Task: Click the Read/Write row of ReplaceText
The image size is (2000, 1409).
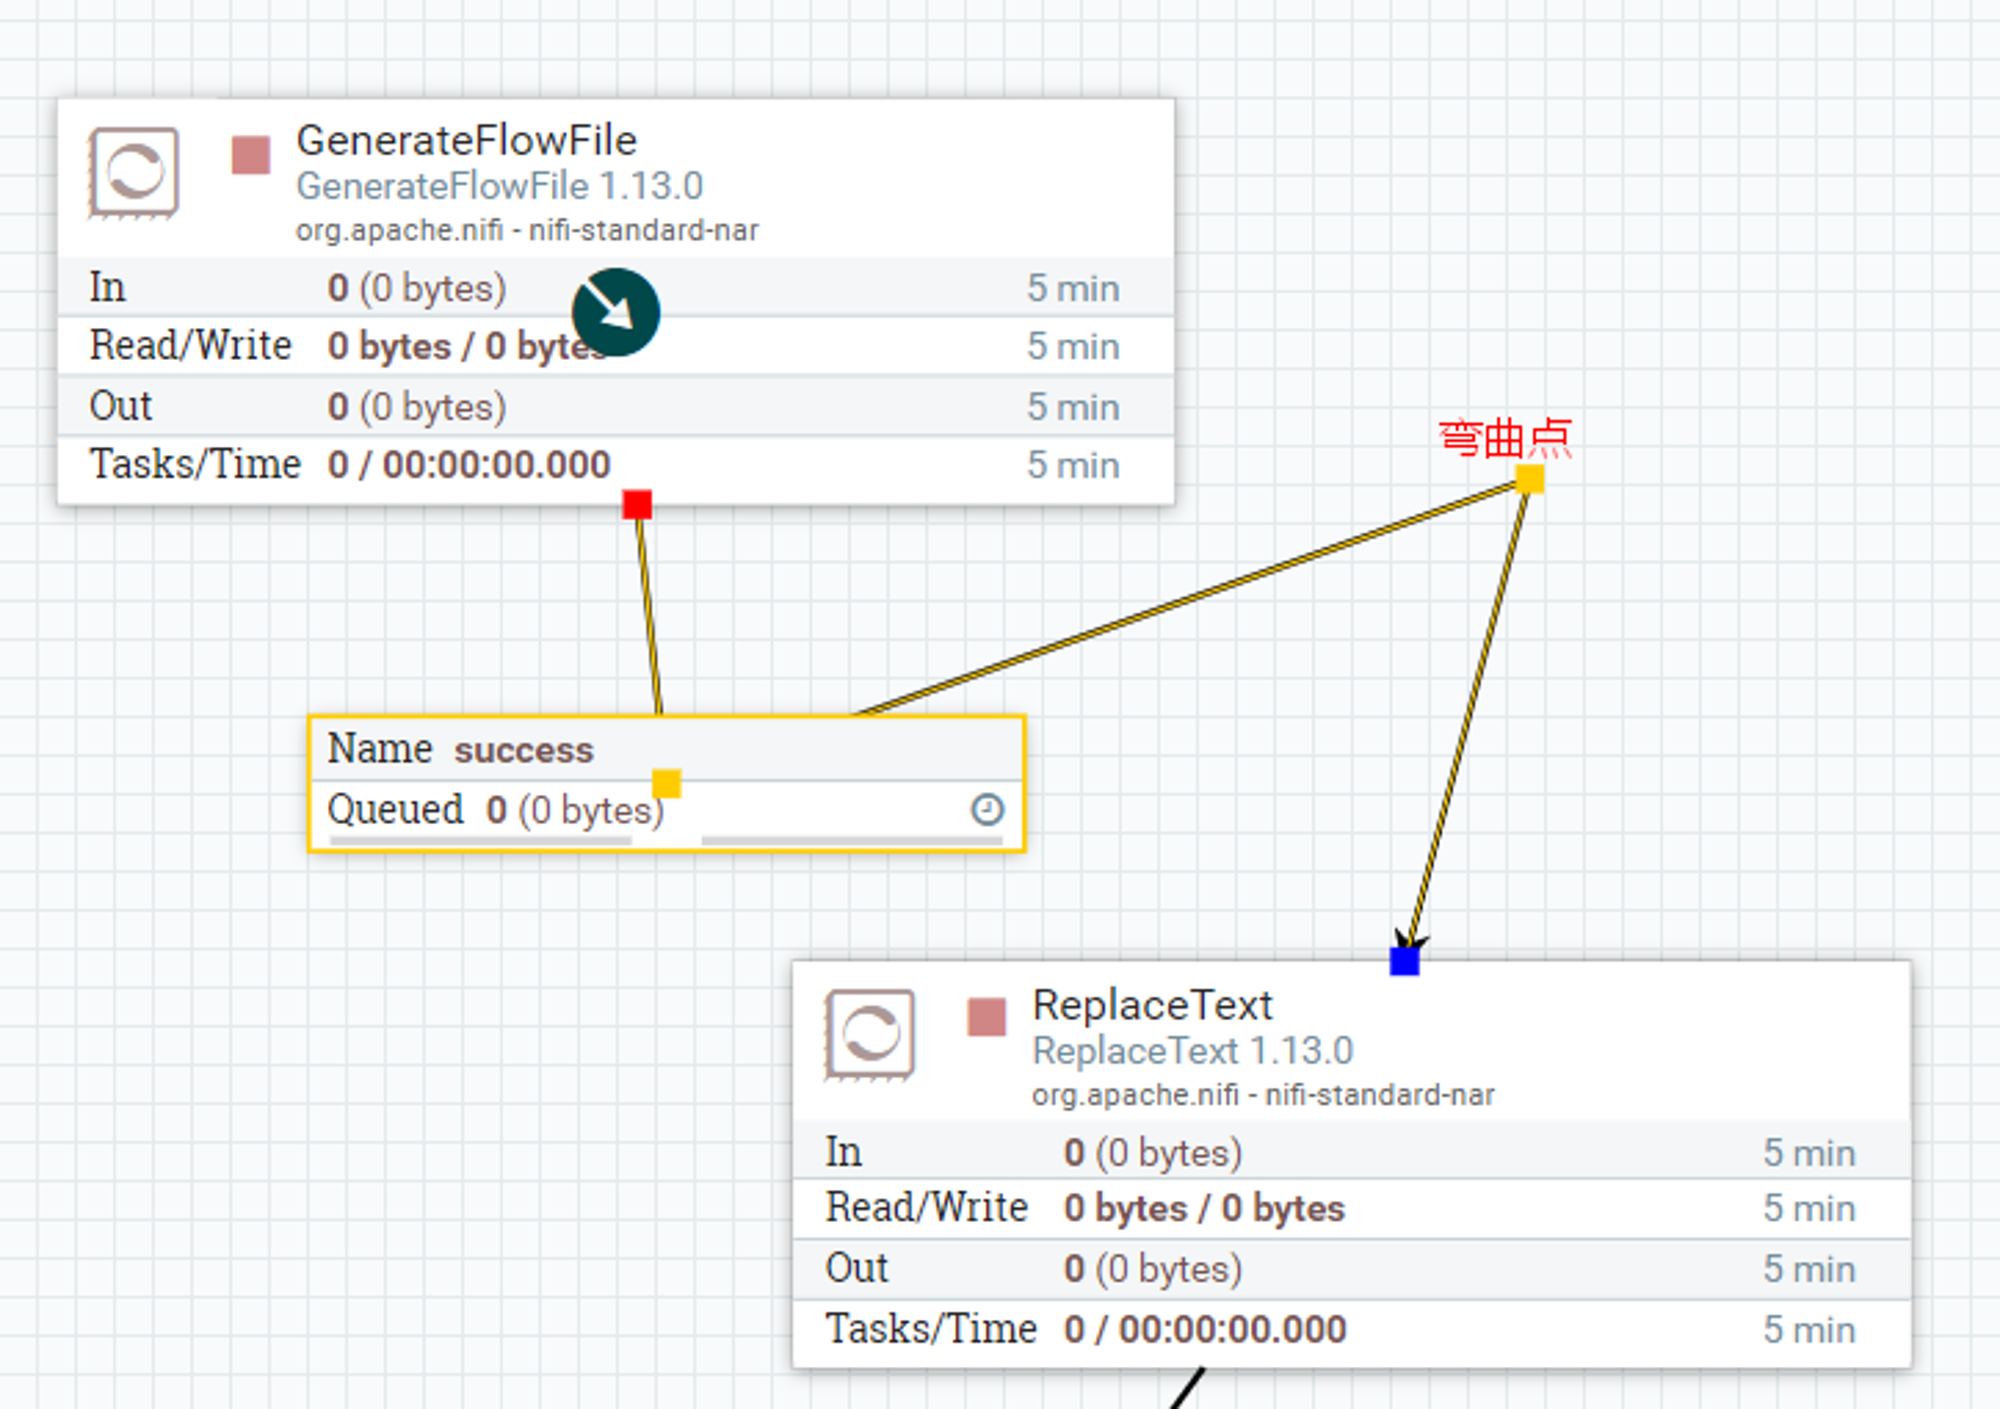Action: coord(1351,1209)
